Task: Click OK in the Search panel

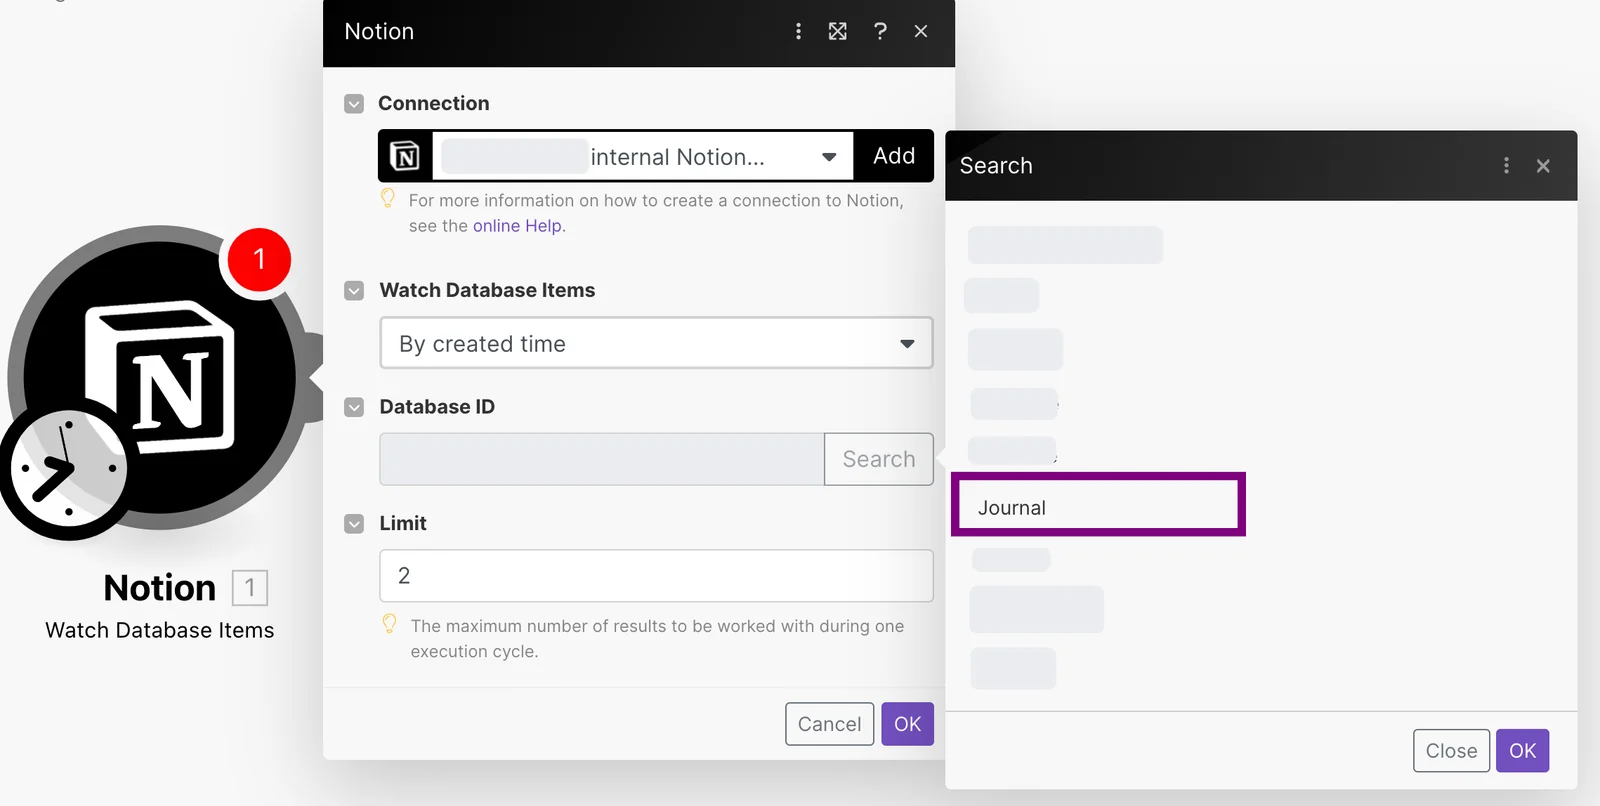Action: [1522, 751]
